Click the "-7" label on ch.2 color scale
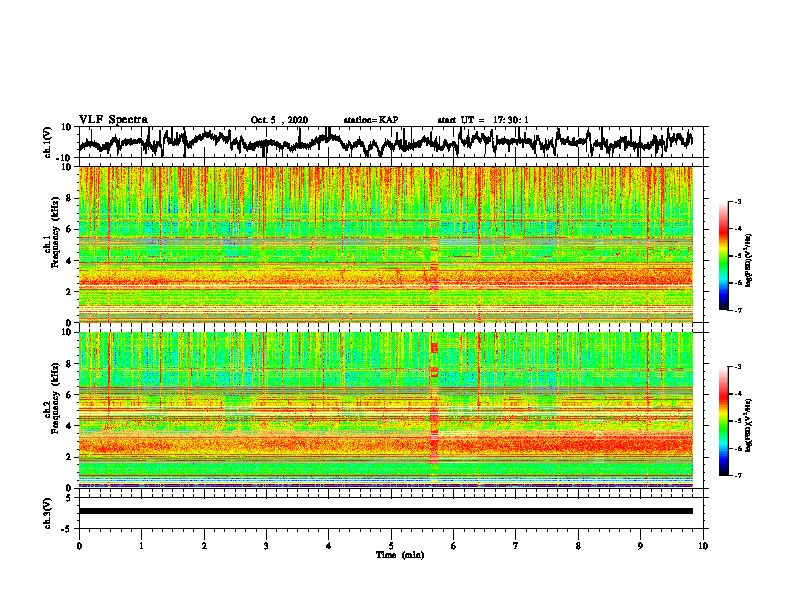 pyautogui.click(x=738, y=475)
